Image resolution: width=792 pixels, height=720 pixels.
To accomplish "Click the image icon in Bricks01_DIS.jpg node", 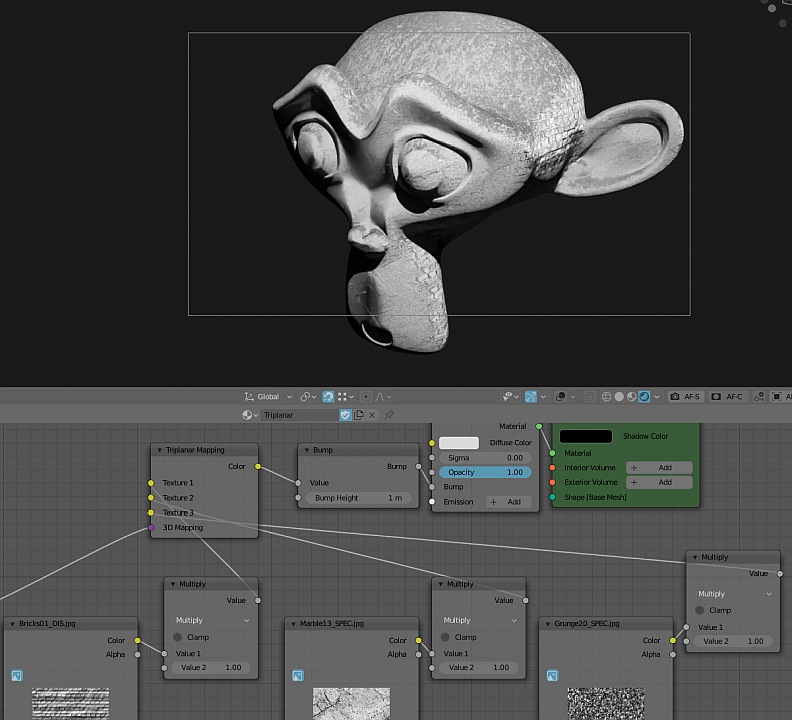I will click(17, 676).
